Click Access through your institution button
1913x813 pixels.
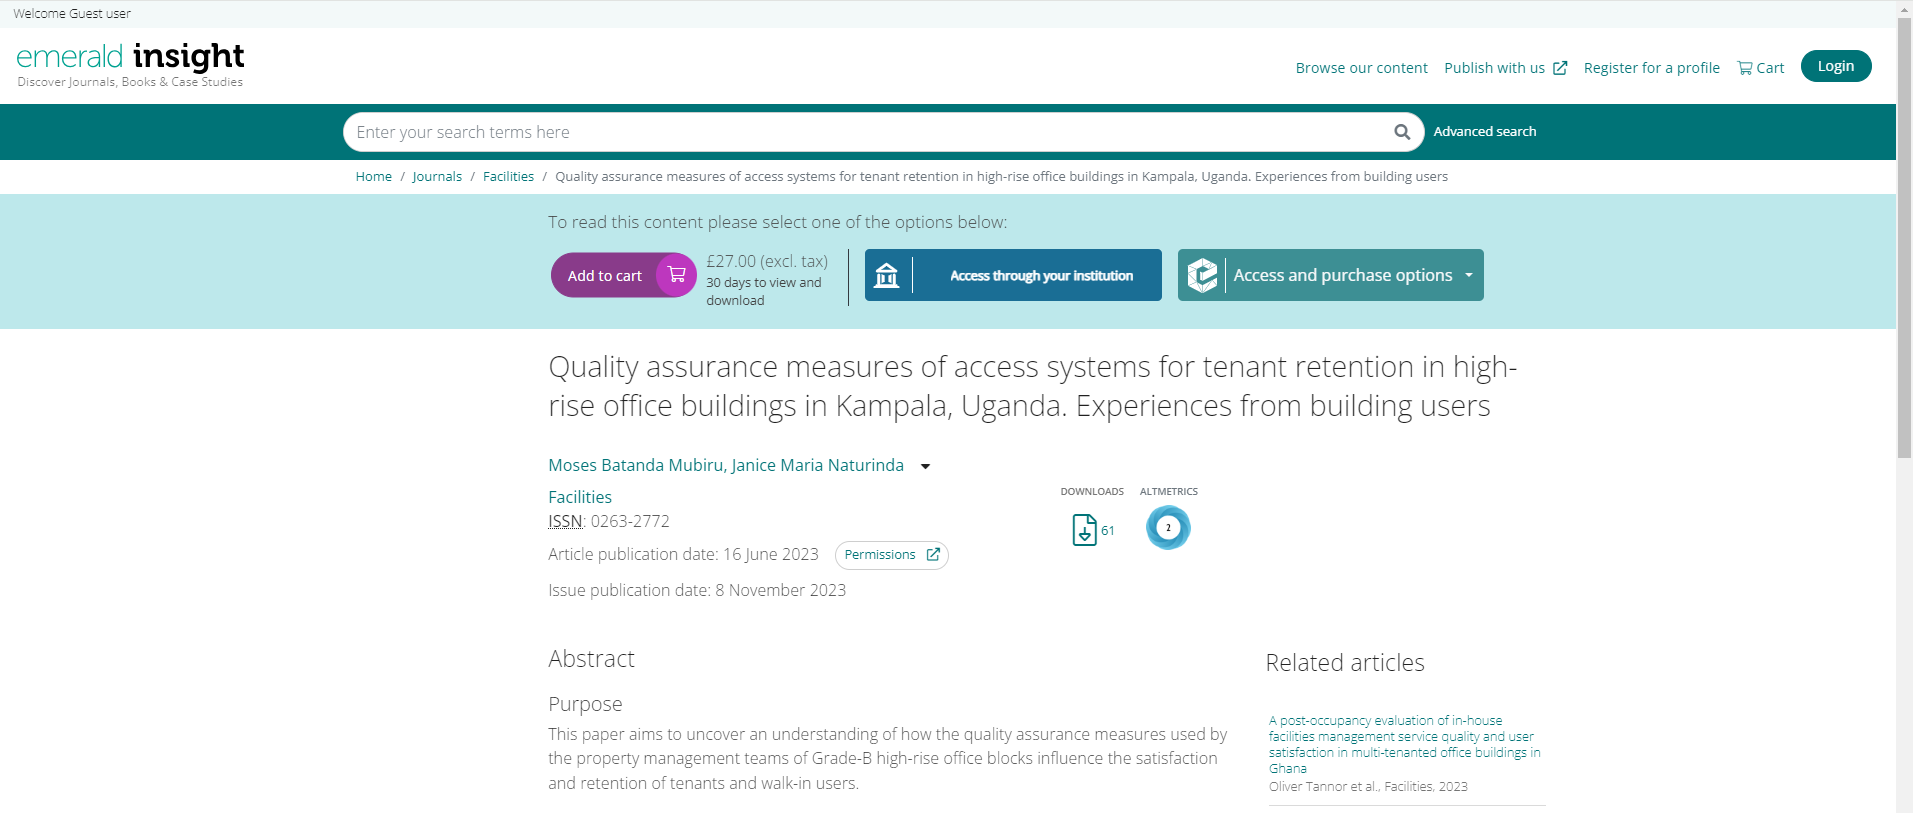1040,275
